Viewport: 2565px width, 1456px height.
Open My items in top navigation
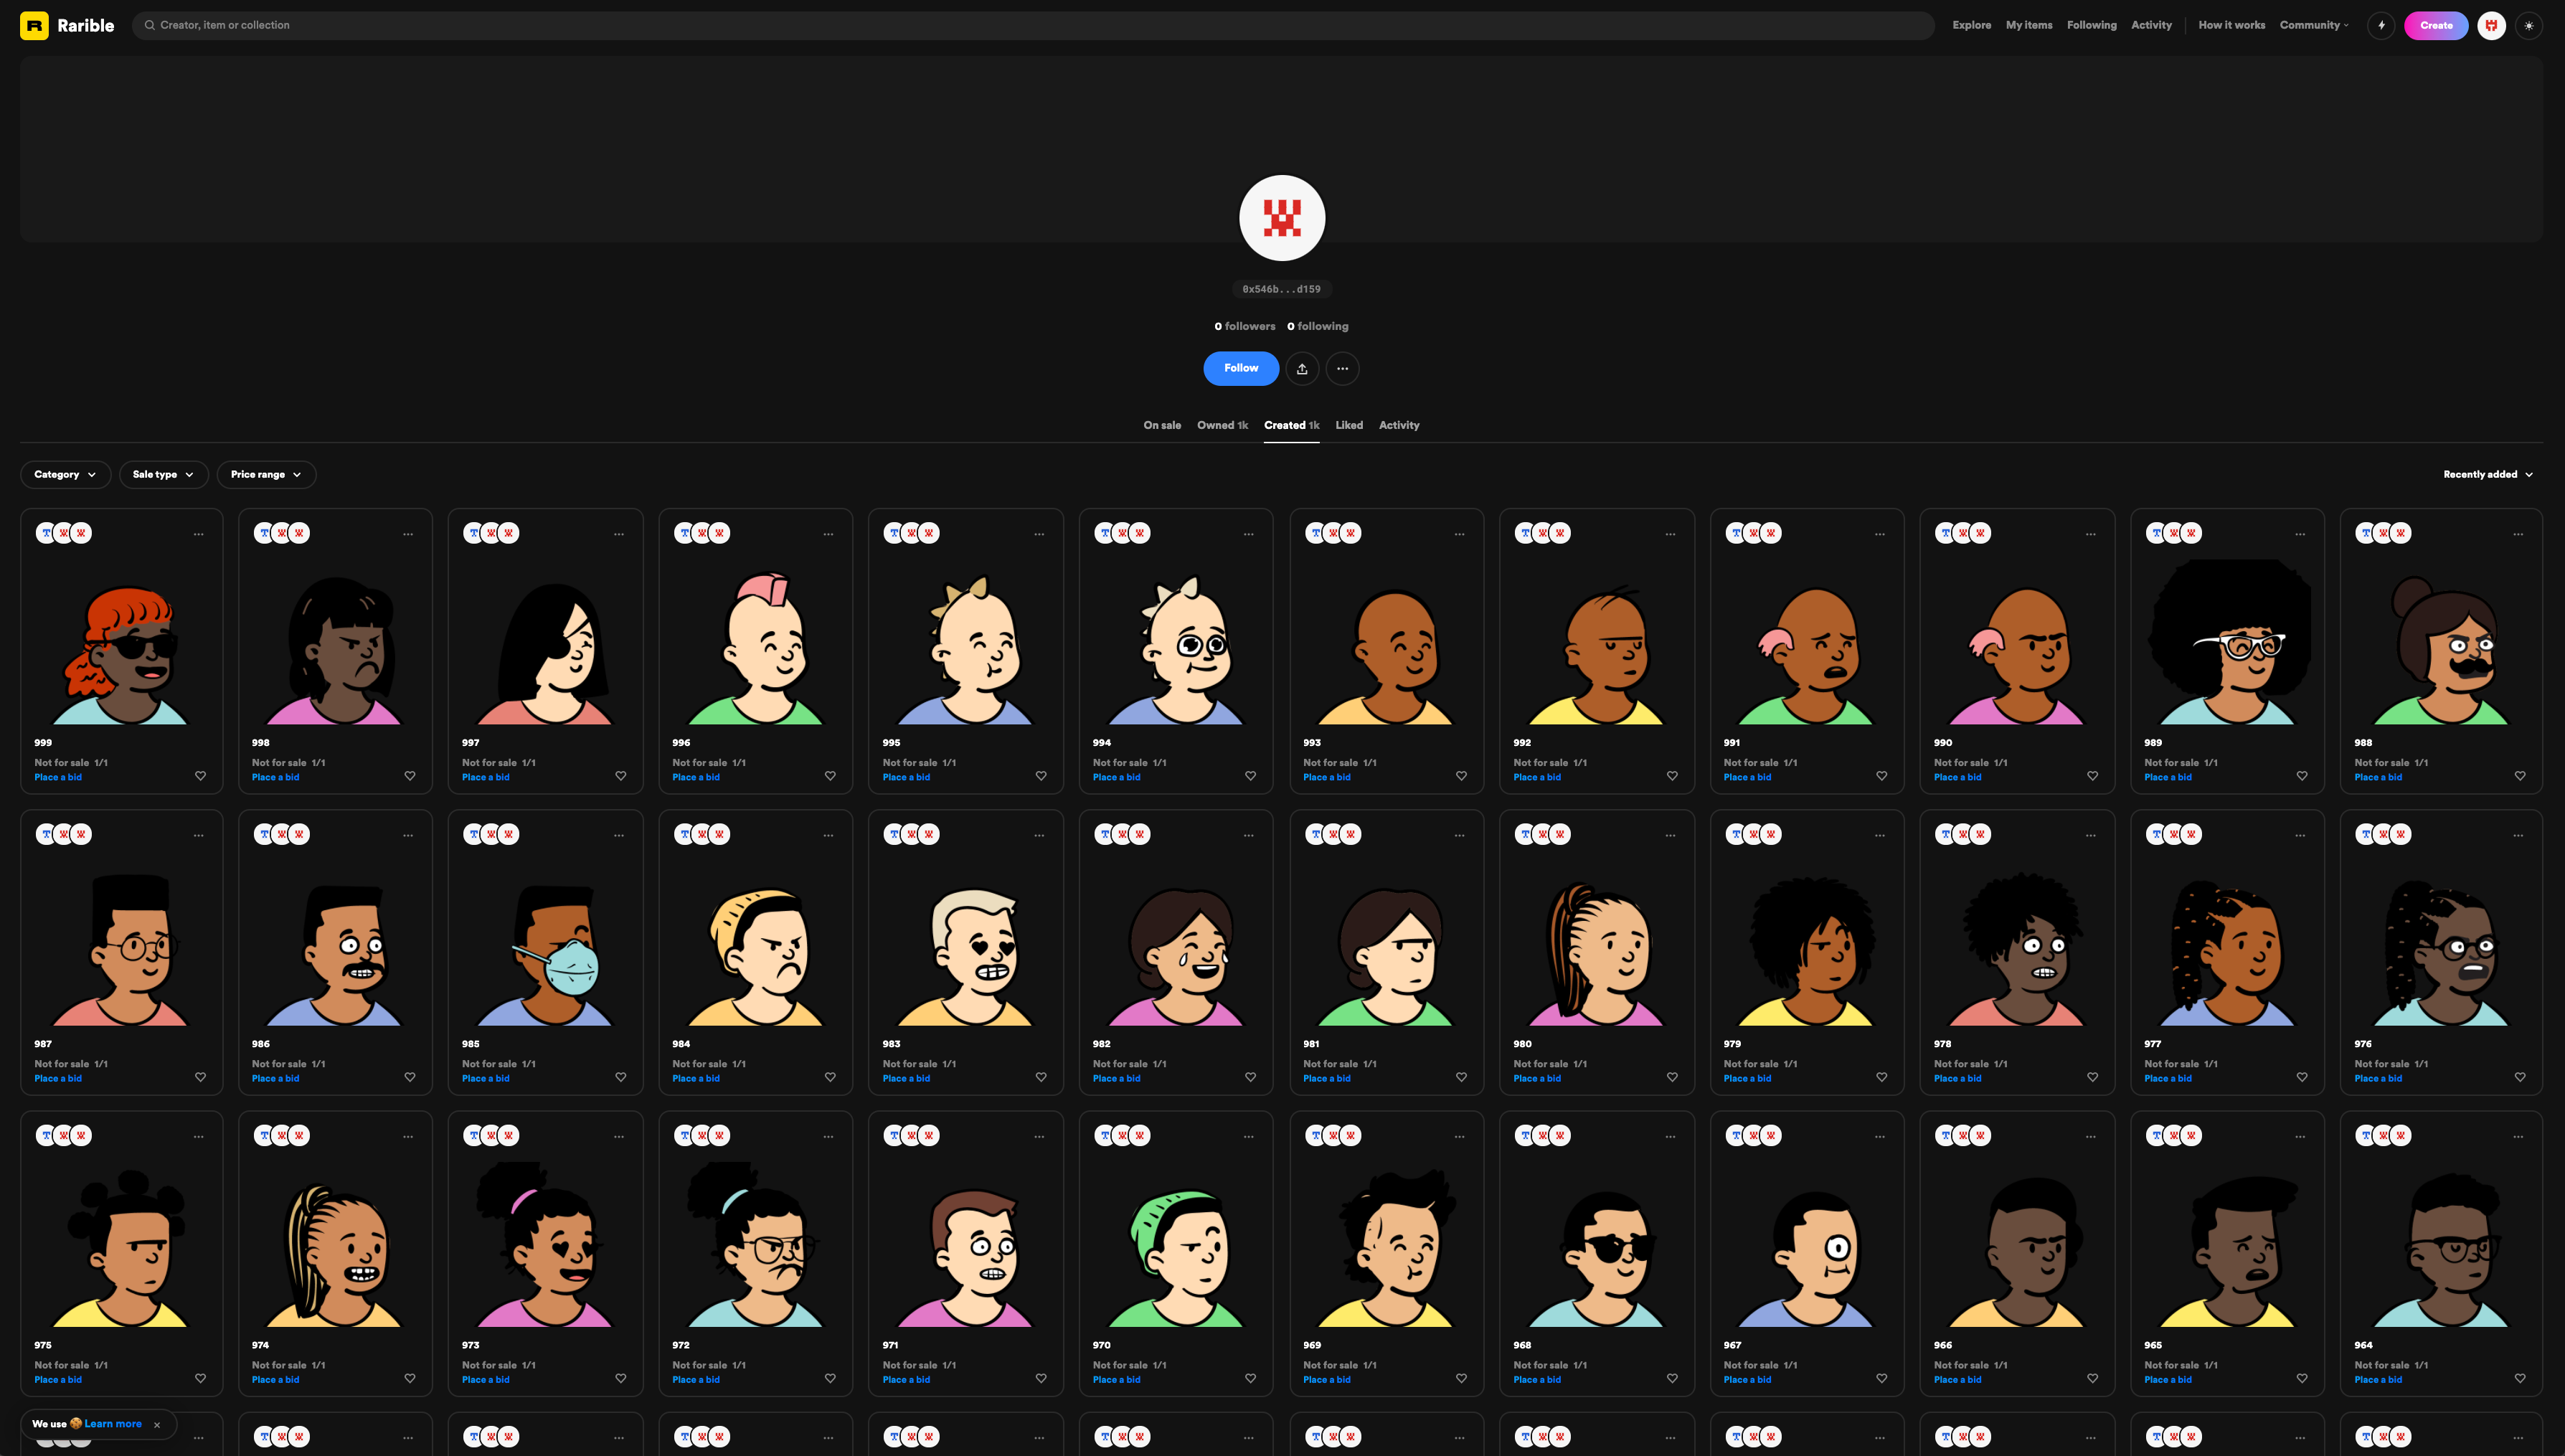click(2029, 25)
